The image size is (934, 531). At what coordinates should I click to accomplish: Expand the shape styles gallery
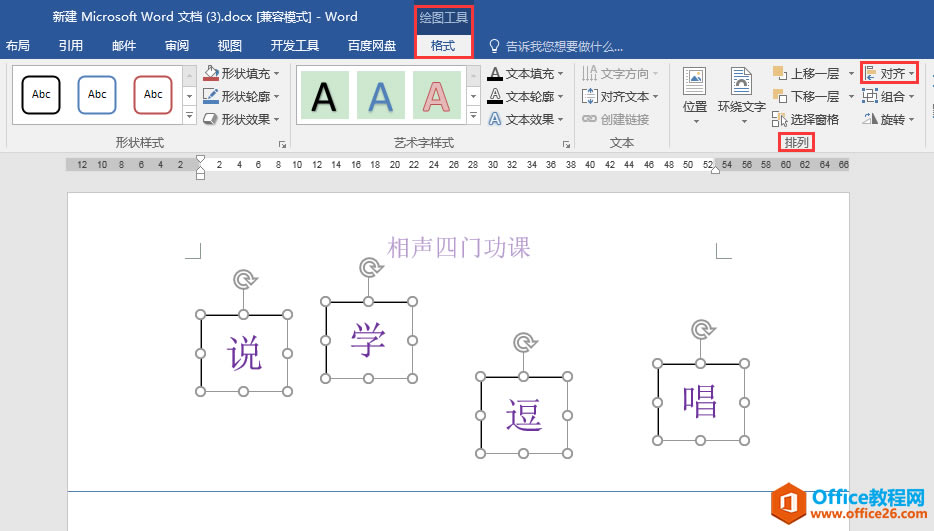click(189, 115)
